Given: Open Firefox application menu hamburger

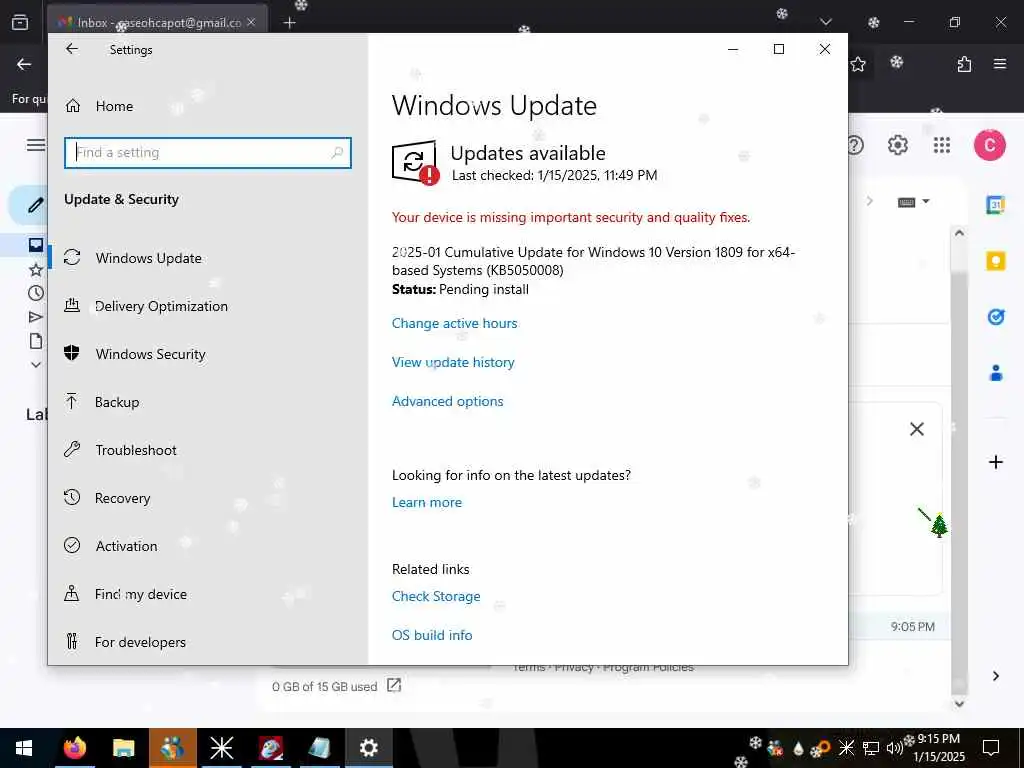Looking at the screenshot, I should click(1000, 64).
